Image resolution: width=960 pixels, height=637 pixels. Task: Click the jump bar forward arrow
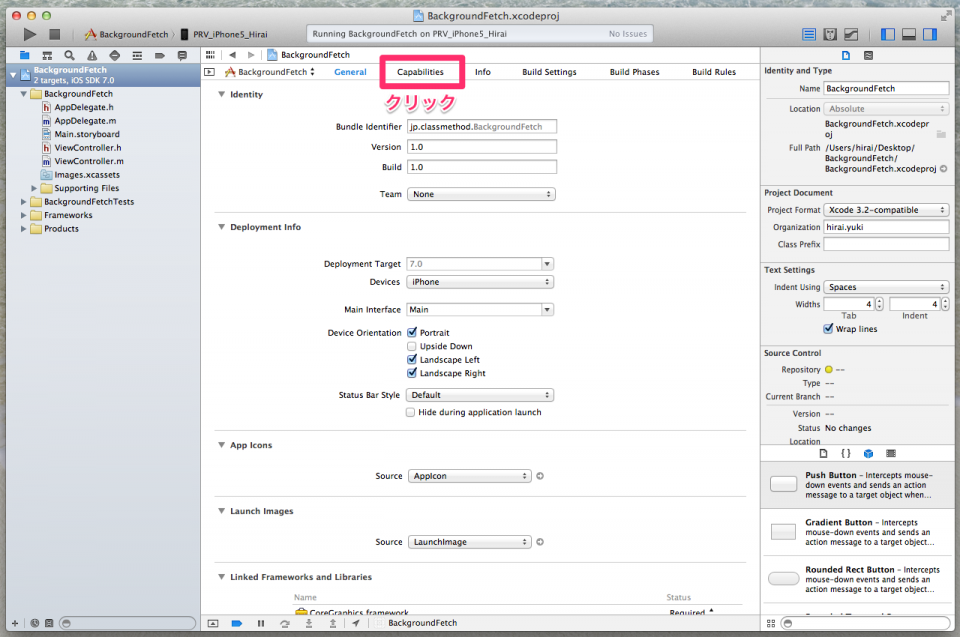point(251,55)
